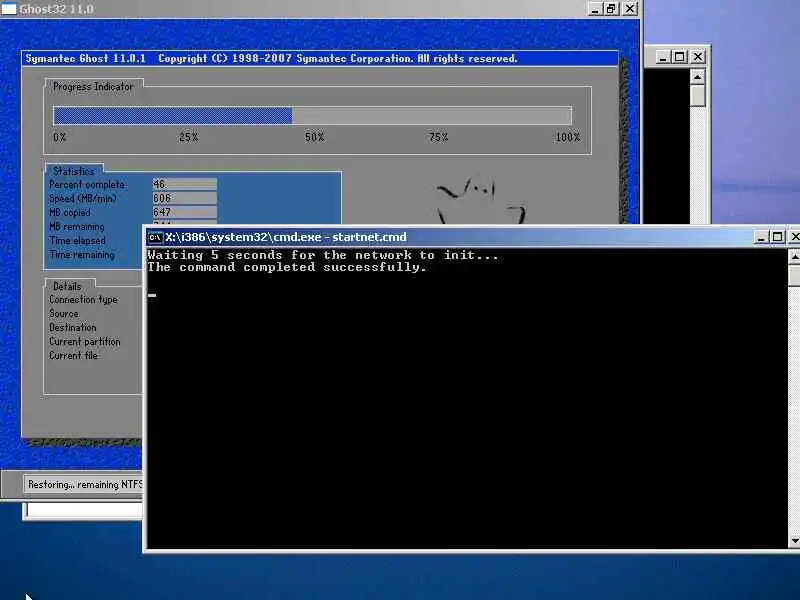The image size is (800, 600).
Task: Click the 50% progress scale marker
Action: 314,137
